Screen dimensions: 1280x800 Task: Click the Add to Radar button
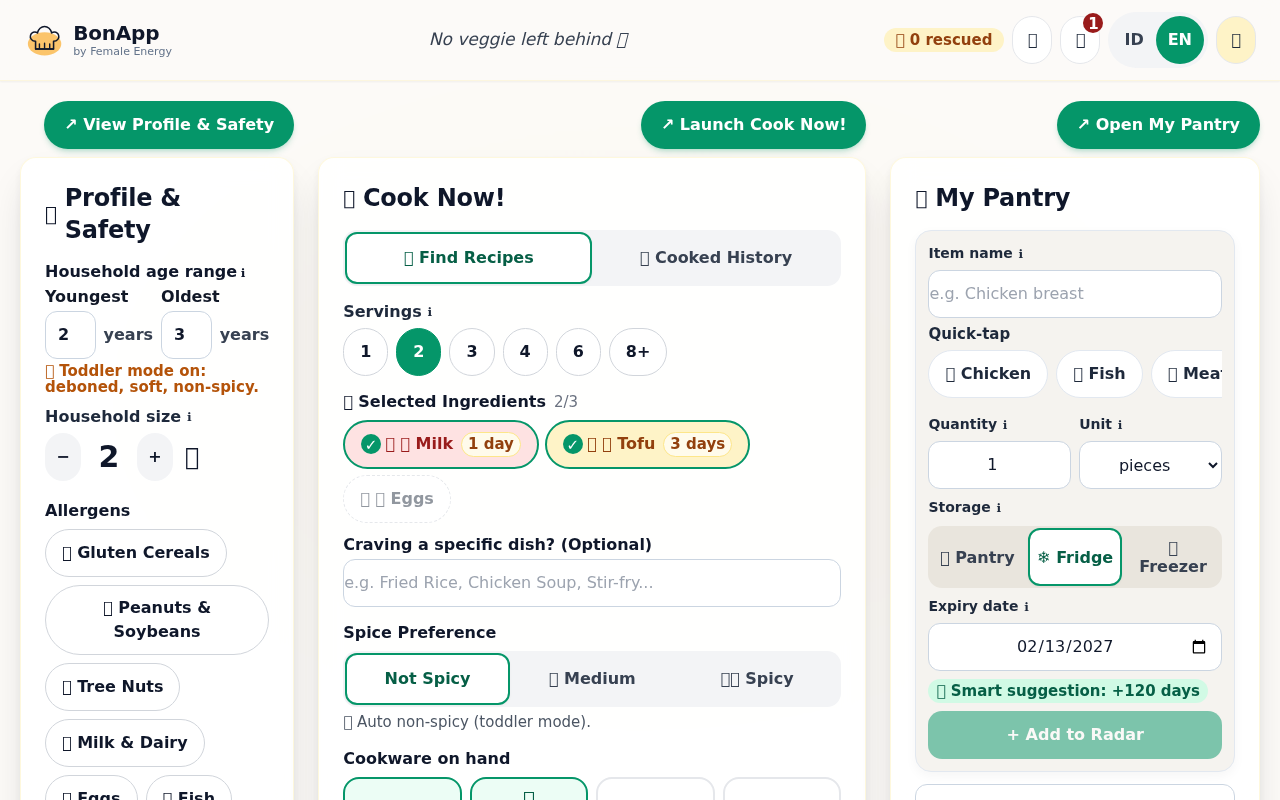[1075, 735]
